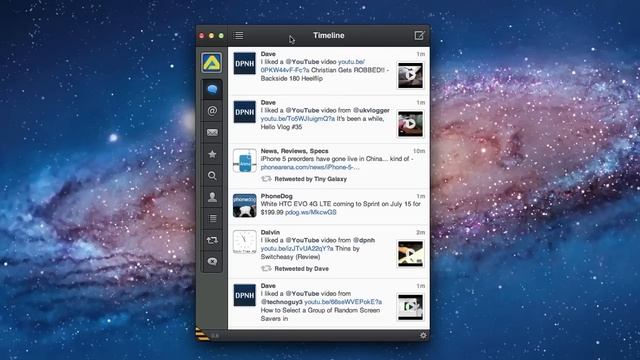Viewport: 640px width, 360px height.
Task: Compose a new tweet
Action: pyautogui.click(x=419, y=36)
